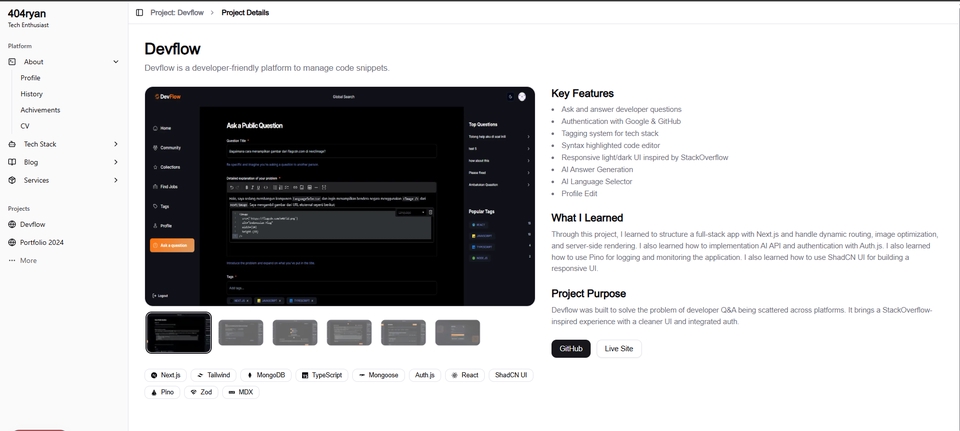Screen dimensions: 960x431
Task: Click the More ellipsis icon
Action: [x=12, y=261]
